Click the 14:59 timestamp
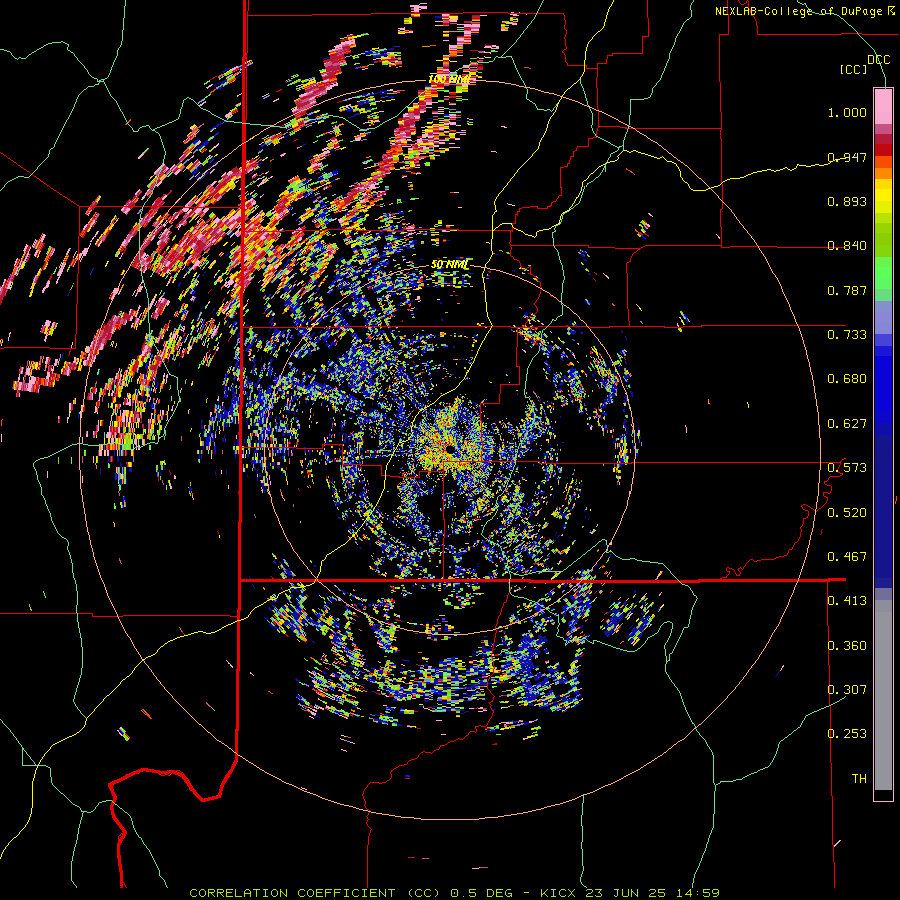 [x=700, y=893]
